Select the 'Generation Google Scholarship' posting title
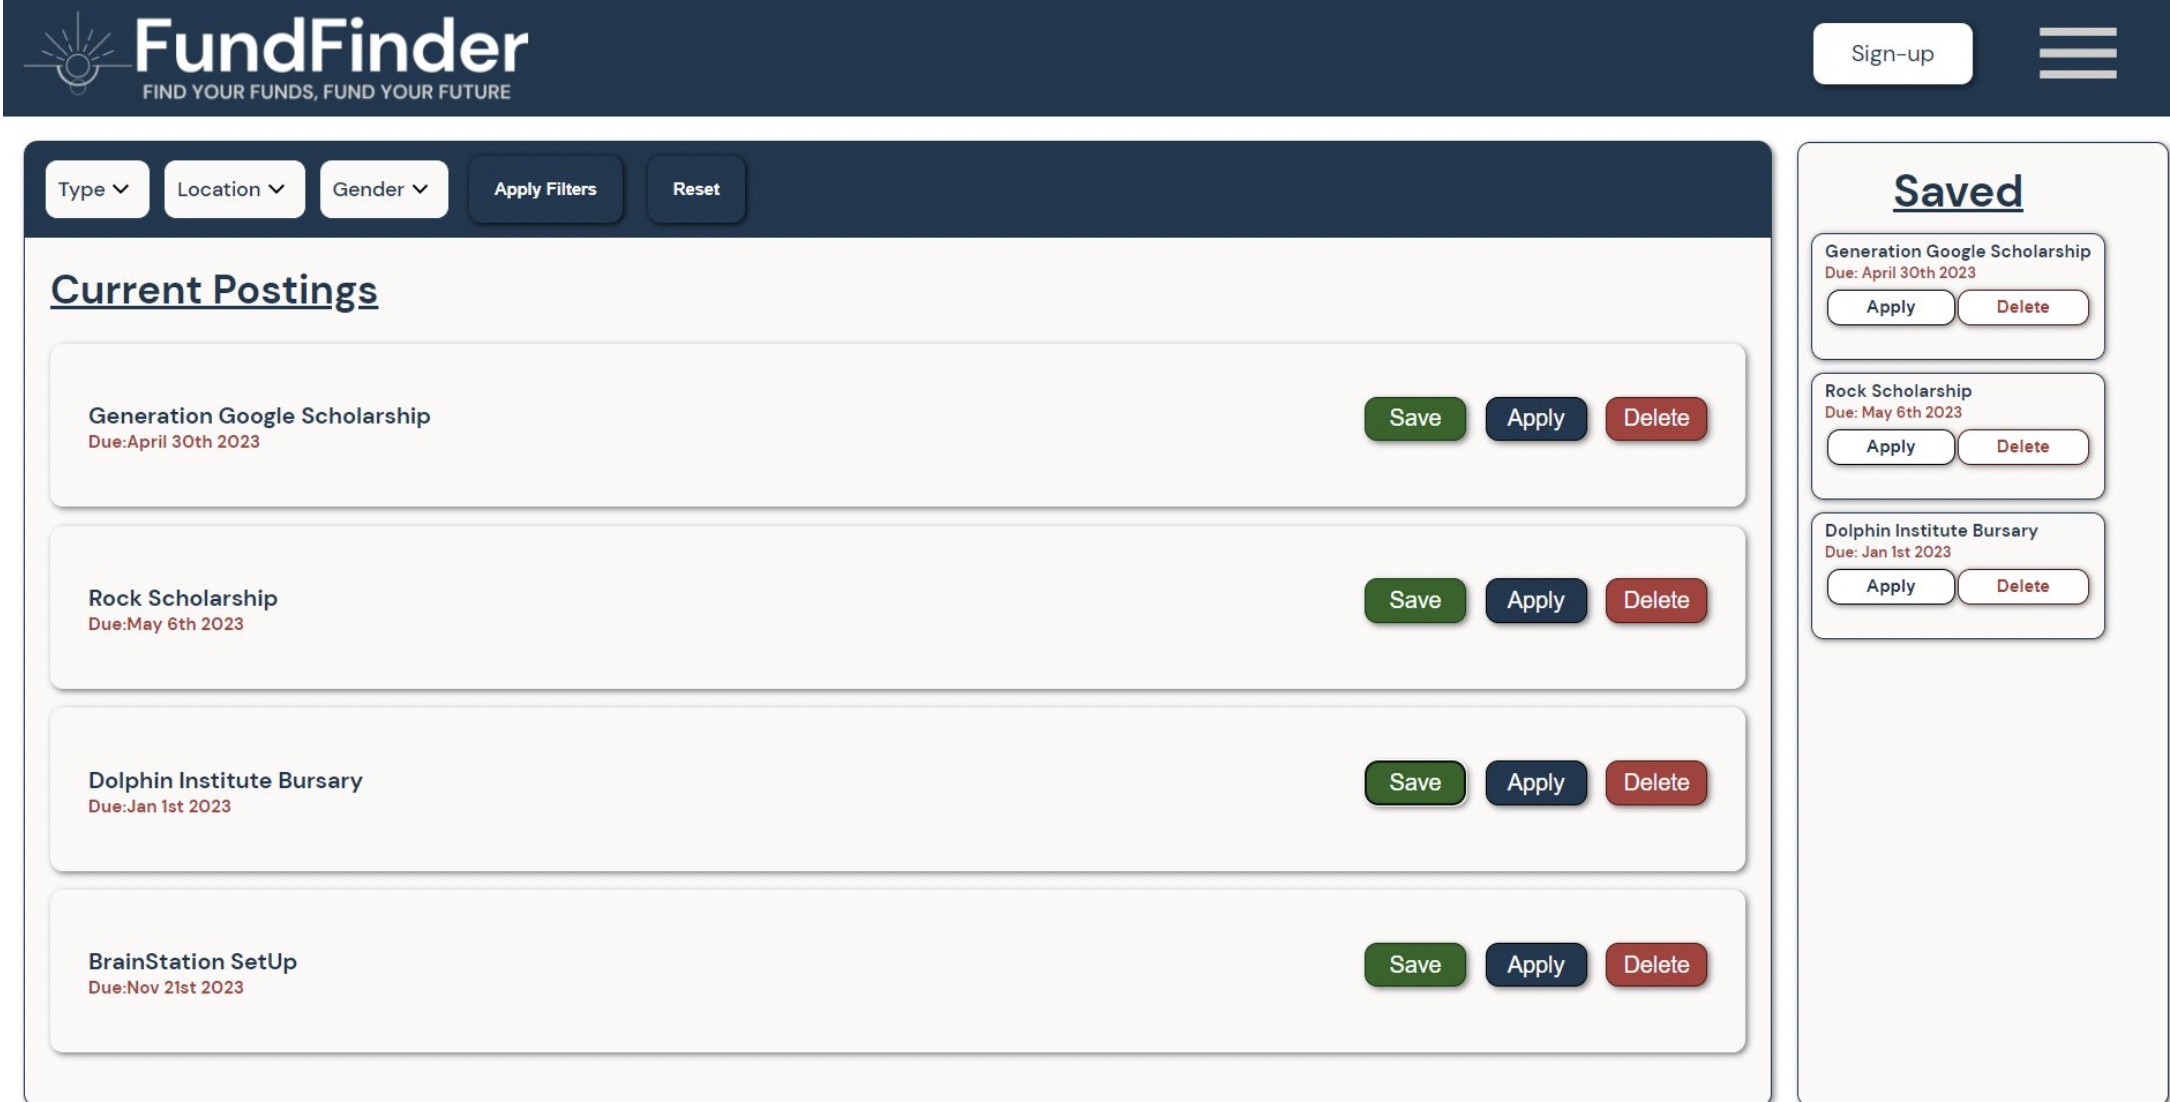 [x=259, y=416]
